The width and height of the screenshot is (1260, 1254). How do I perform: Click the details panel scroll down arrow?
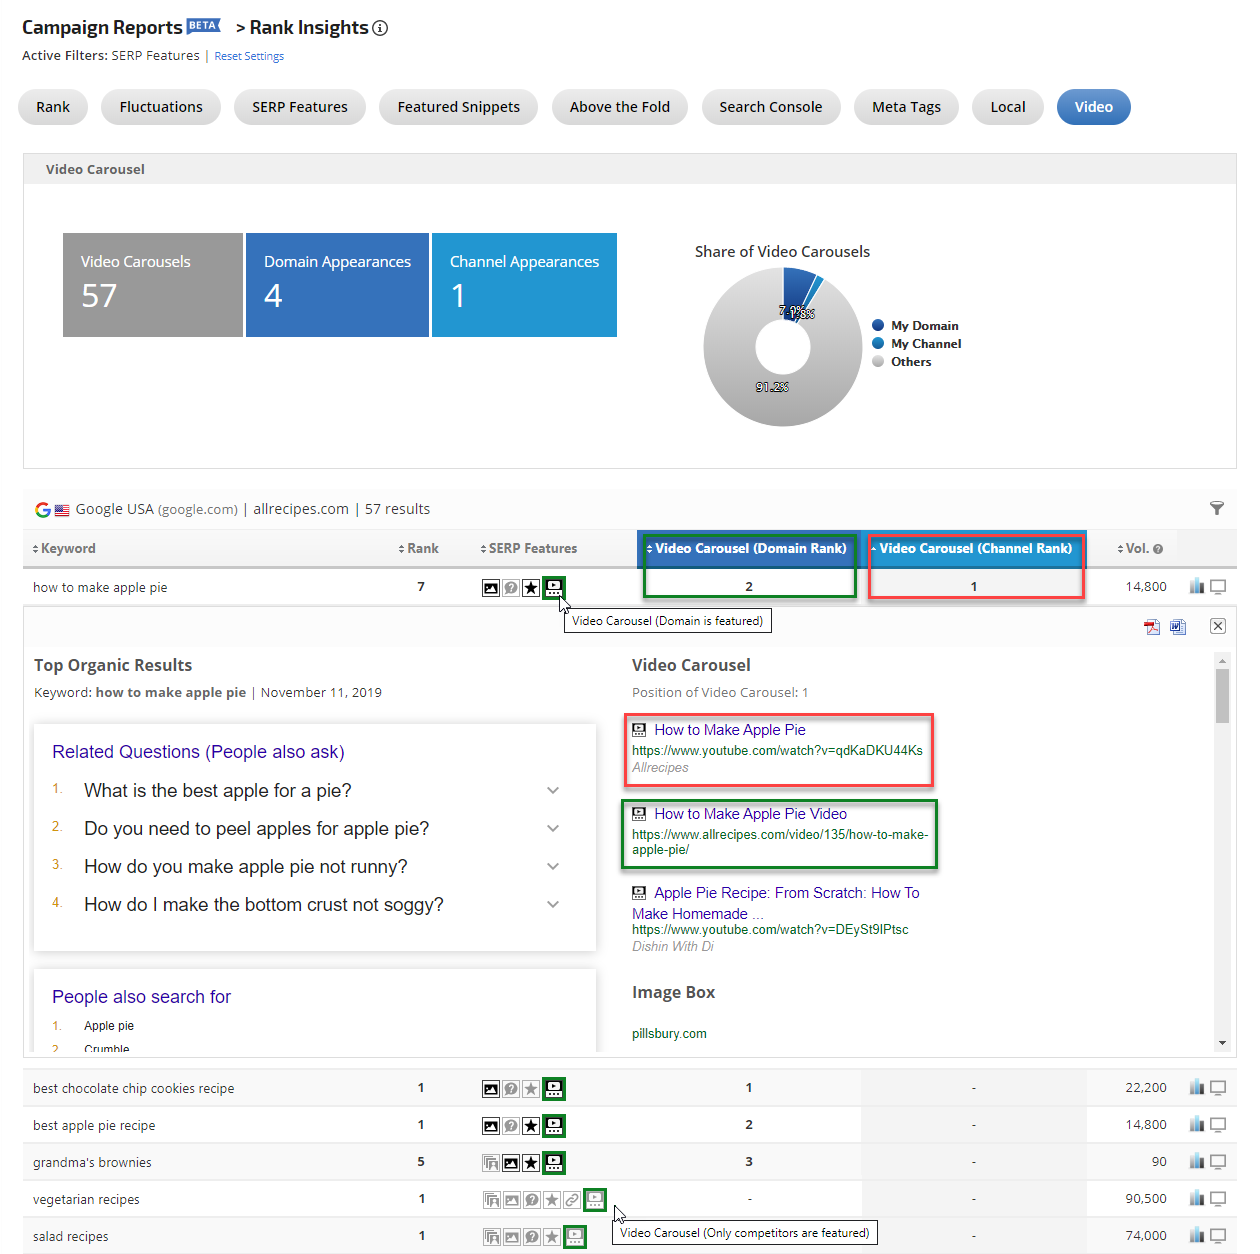coord(1222,1043)
